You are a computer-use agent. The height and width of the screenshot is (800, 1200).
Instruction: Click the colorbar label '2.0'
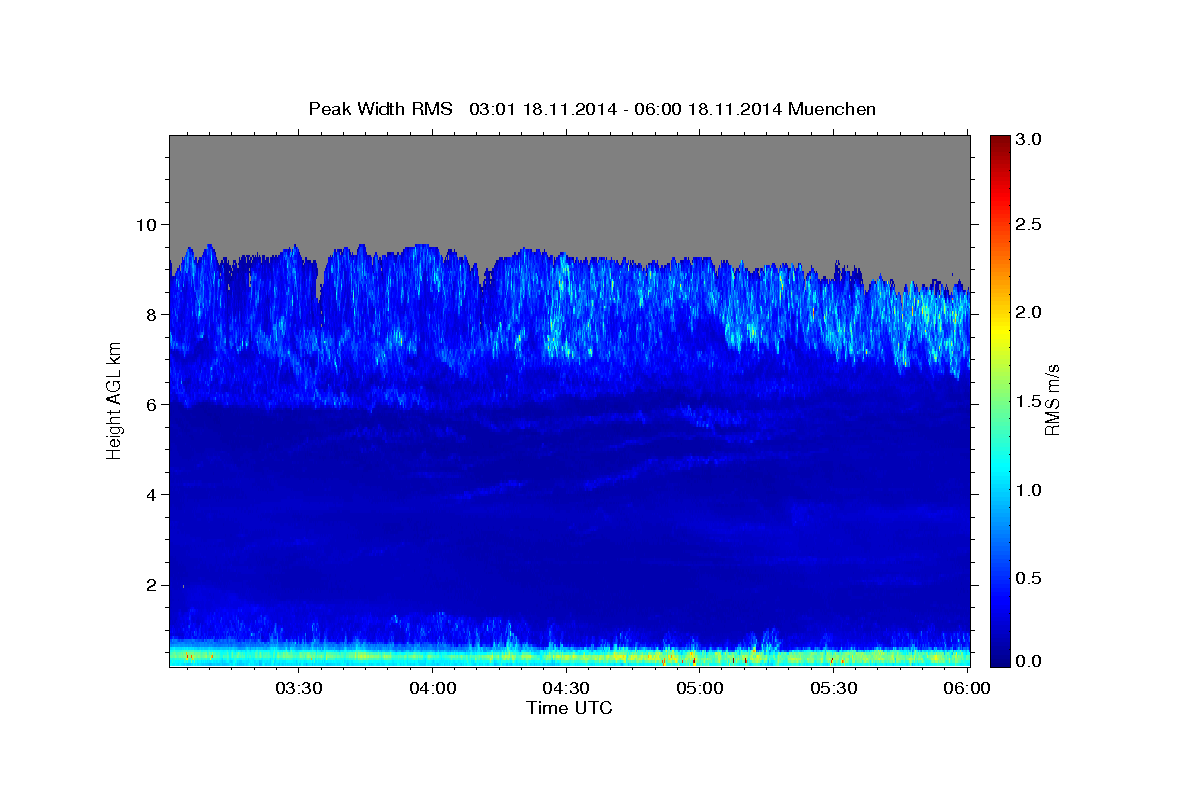coord(1031,312)
